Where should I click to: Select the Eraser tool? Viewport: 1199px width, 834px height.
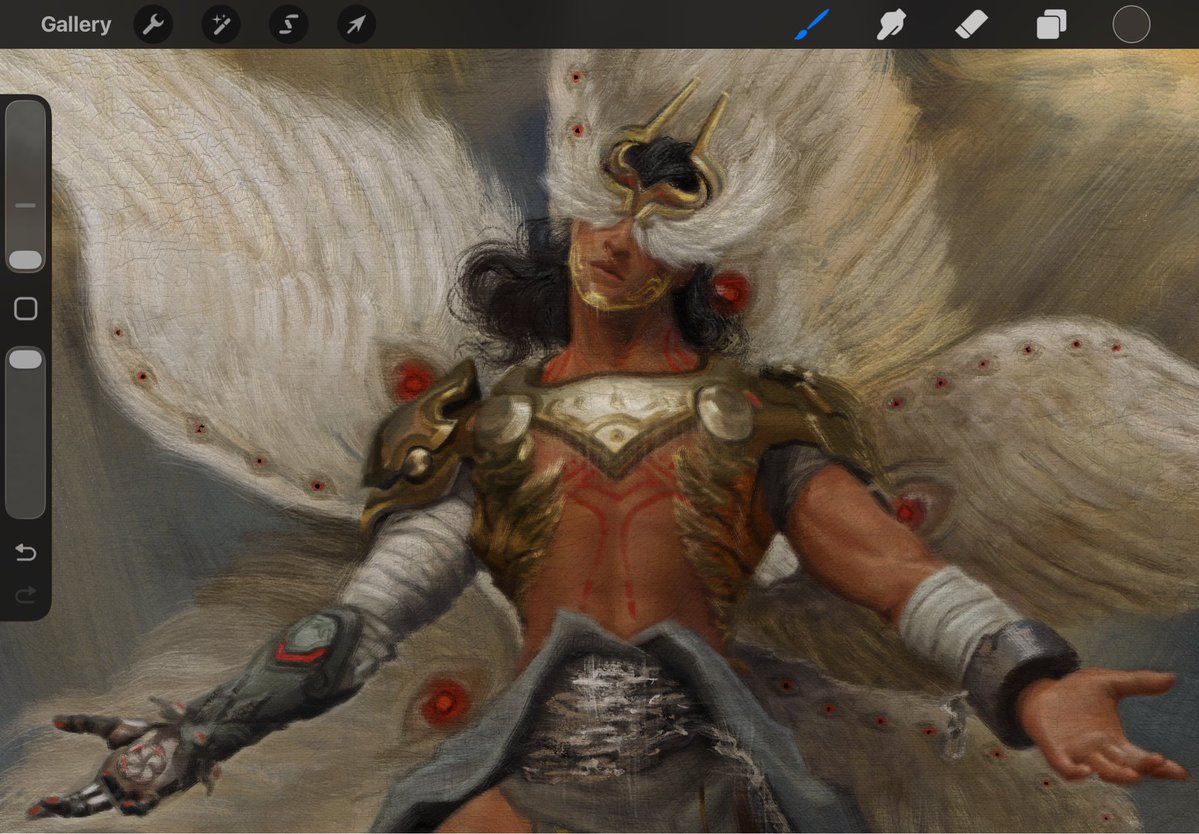971,24
